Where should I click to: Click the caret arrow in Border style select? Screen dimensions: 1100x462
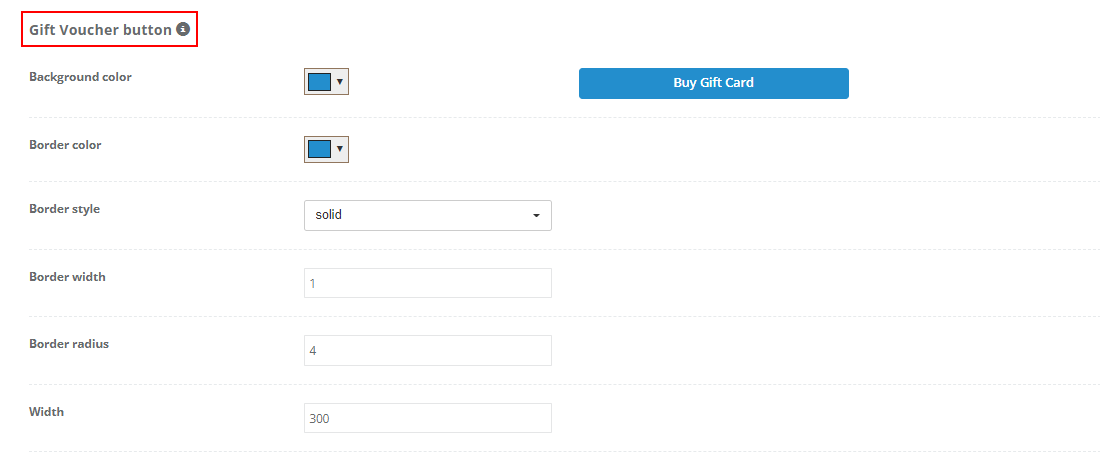point(537,216)
